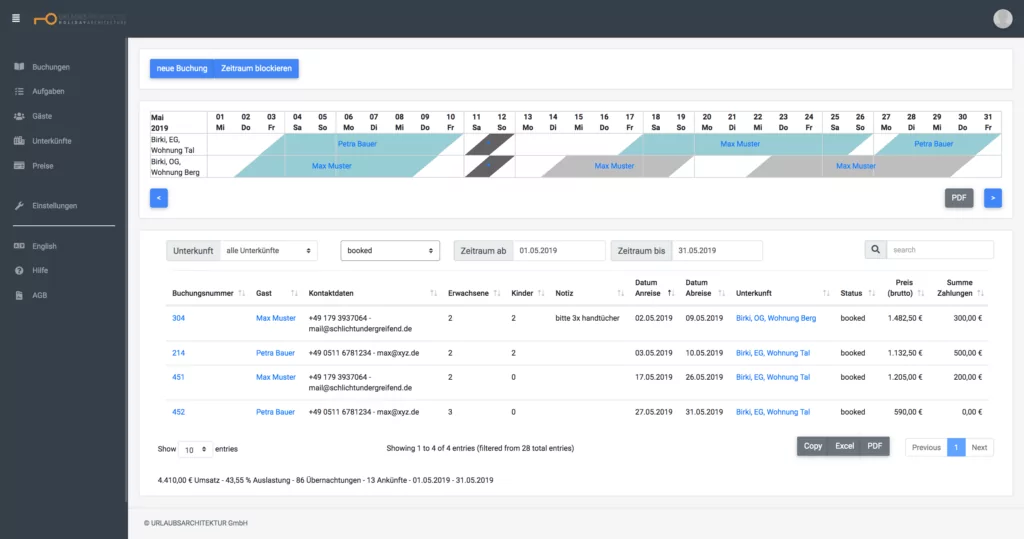Open the alle Unterkünfte dropdown
The image size is (1024, 539).
[268, 250]
